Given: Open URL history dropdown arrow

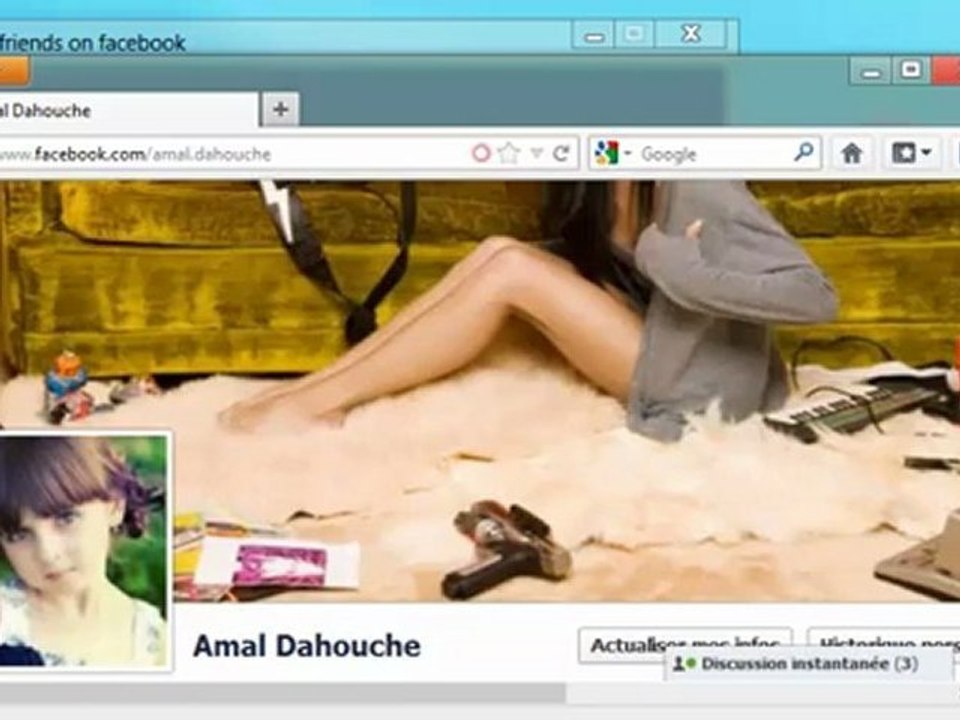Looking at the screenshot, I should tap(536, 153).
